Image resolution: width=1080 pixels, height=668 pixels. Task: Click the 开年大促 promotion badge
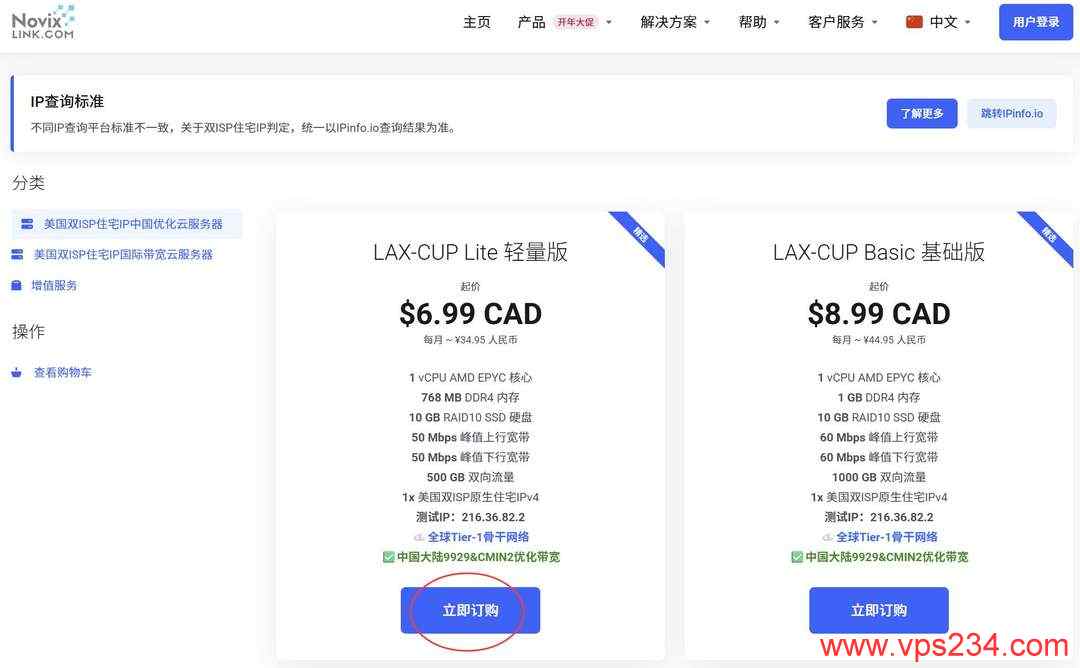coord(575,22)
